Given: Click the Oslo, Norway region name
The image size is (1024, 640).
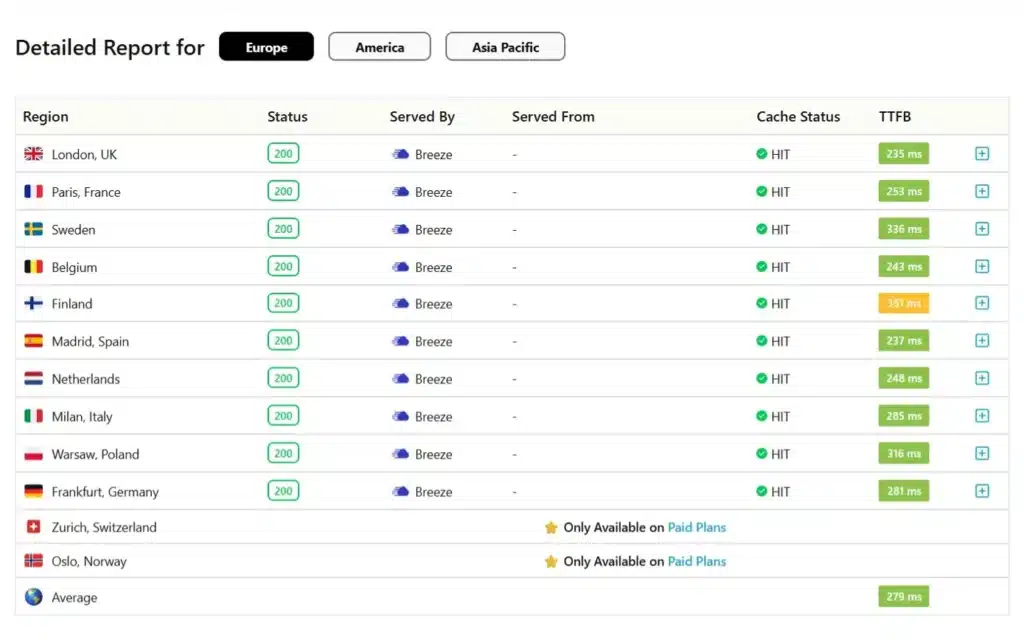Looking at the screenshot, I should click(x=89, y=561).
